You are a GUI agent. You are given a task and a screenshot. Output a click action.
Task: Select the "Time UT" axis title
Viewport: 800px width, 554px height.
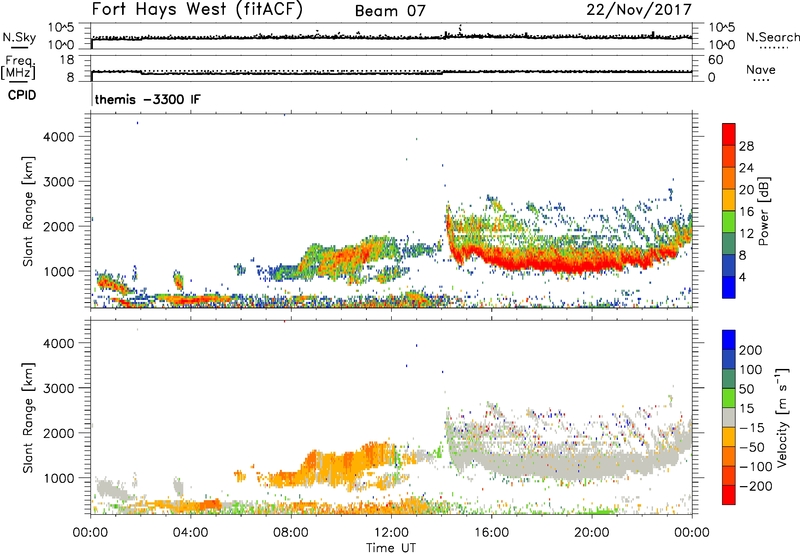coord(391,548)
